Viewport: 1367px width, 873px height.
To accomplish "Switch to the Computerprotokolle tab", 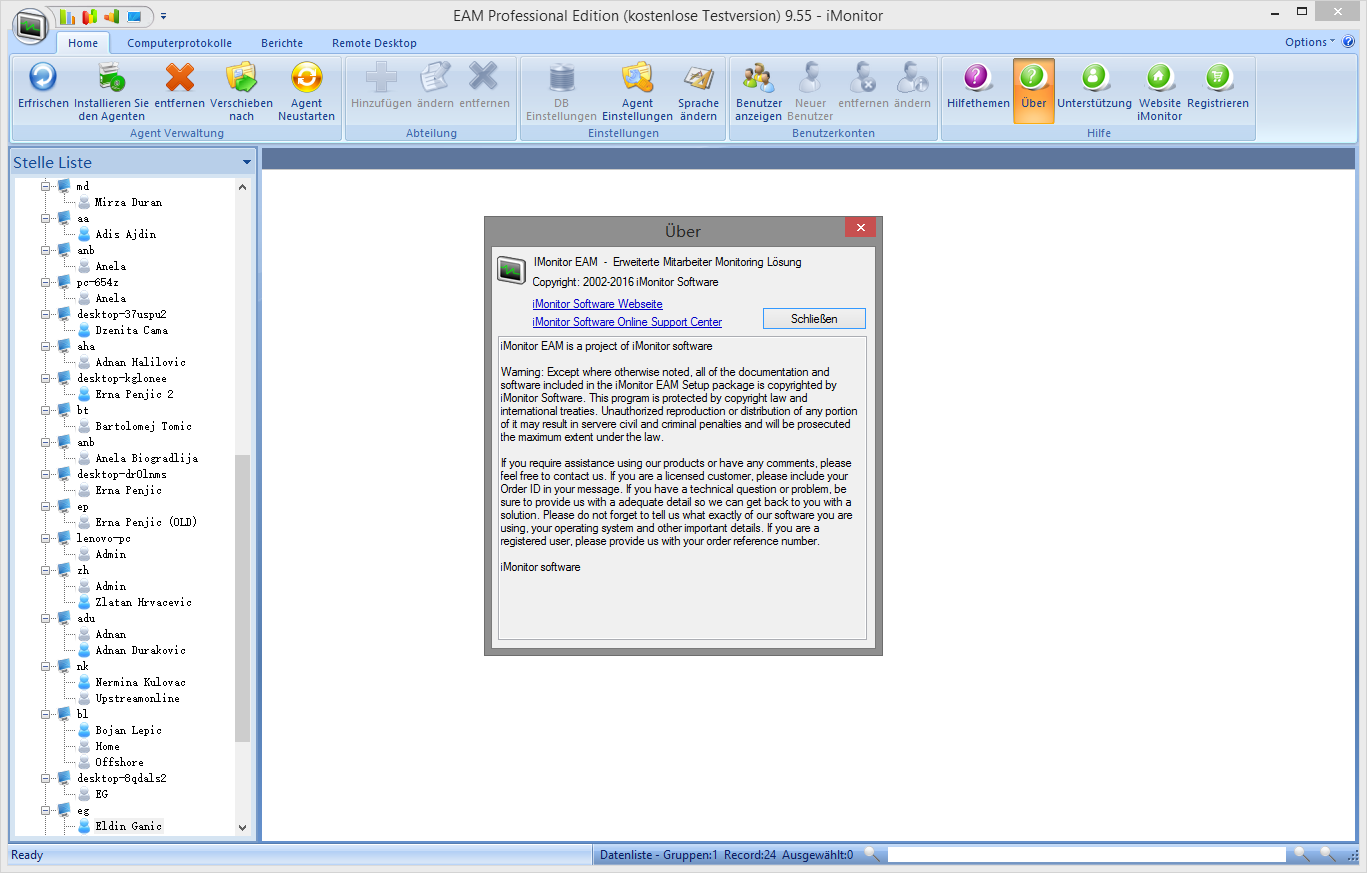I will (179, 43).
